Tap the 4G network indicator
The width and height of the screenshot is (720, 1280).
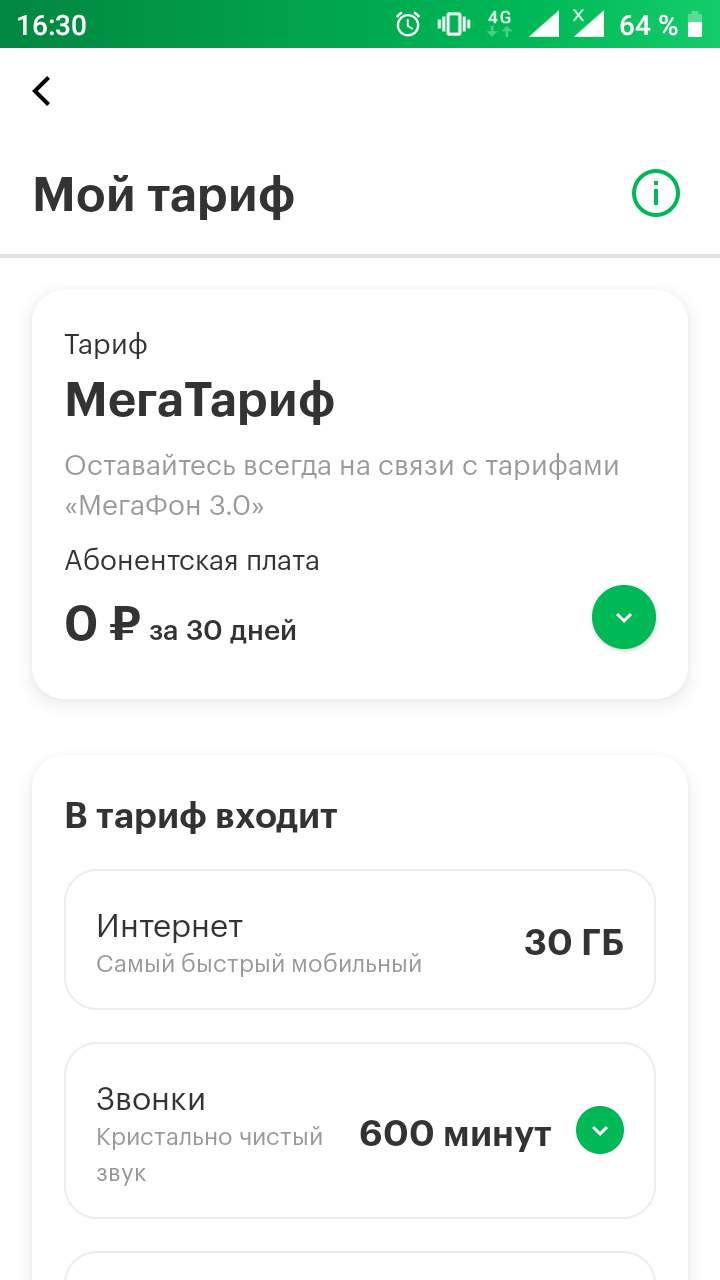tap(500, 24)
